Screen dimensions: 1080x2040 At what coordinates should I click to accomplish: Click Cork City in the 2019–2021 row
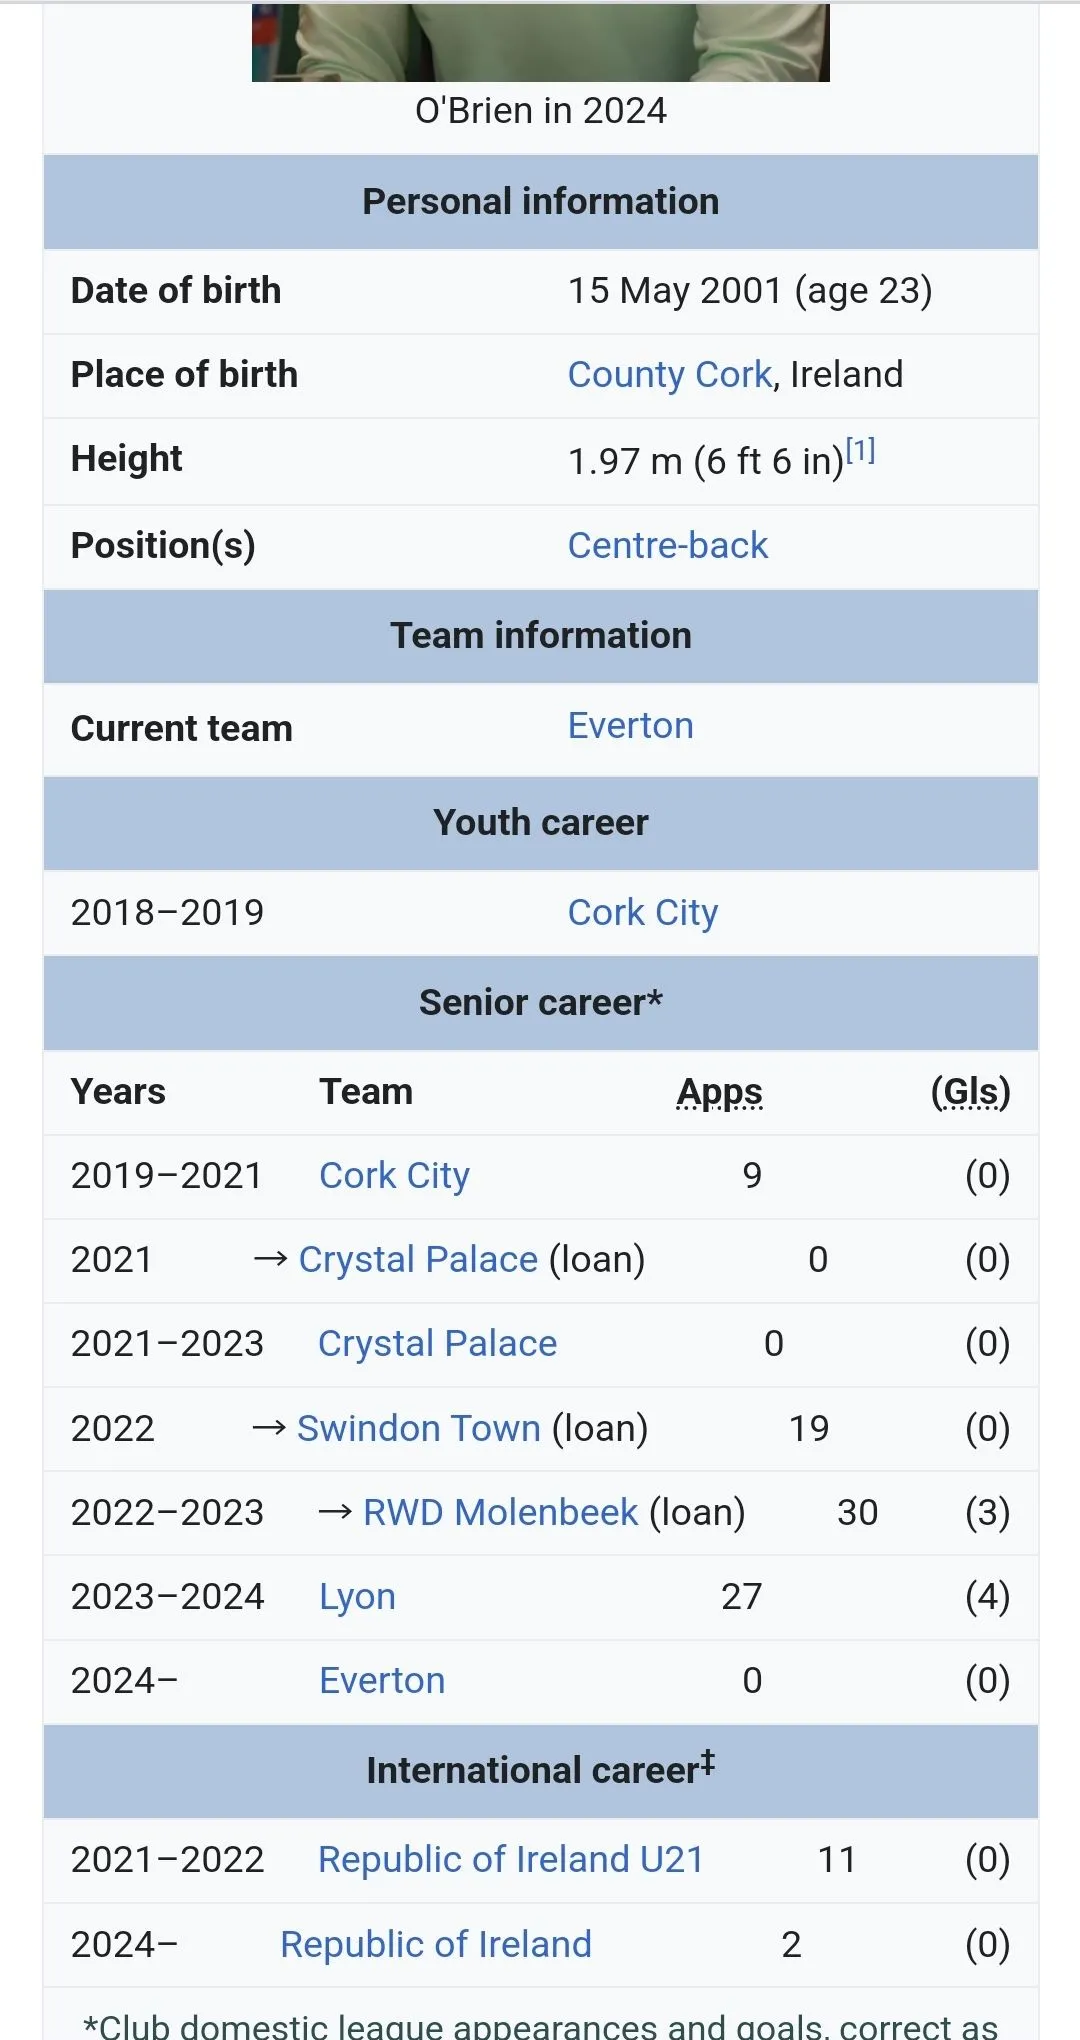click(394, 1176)
